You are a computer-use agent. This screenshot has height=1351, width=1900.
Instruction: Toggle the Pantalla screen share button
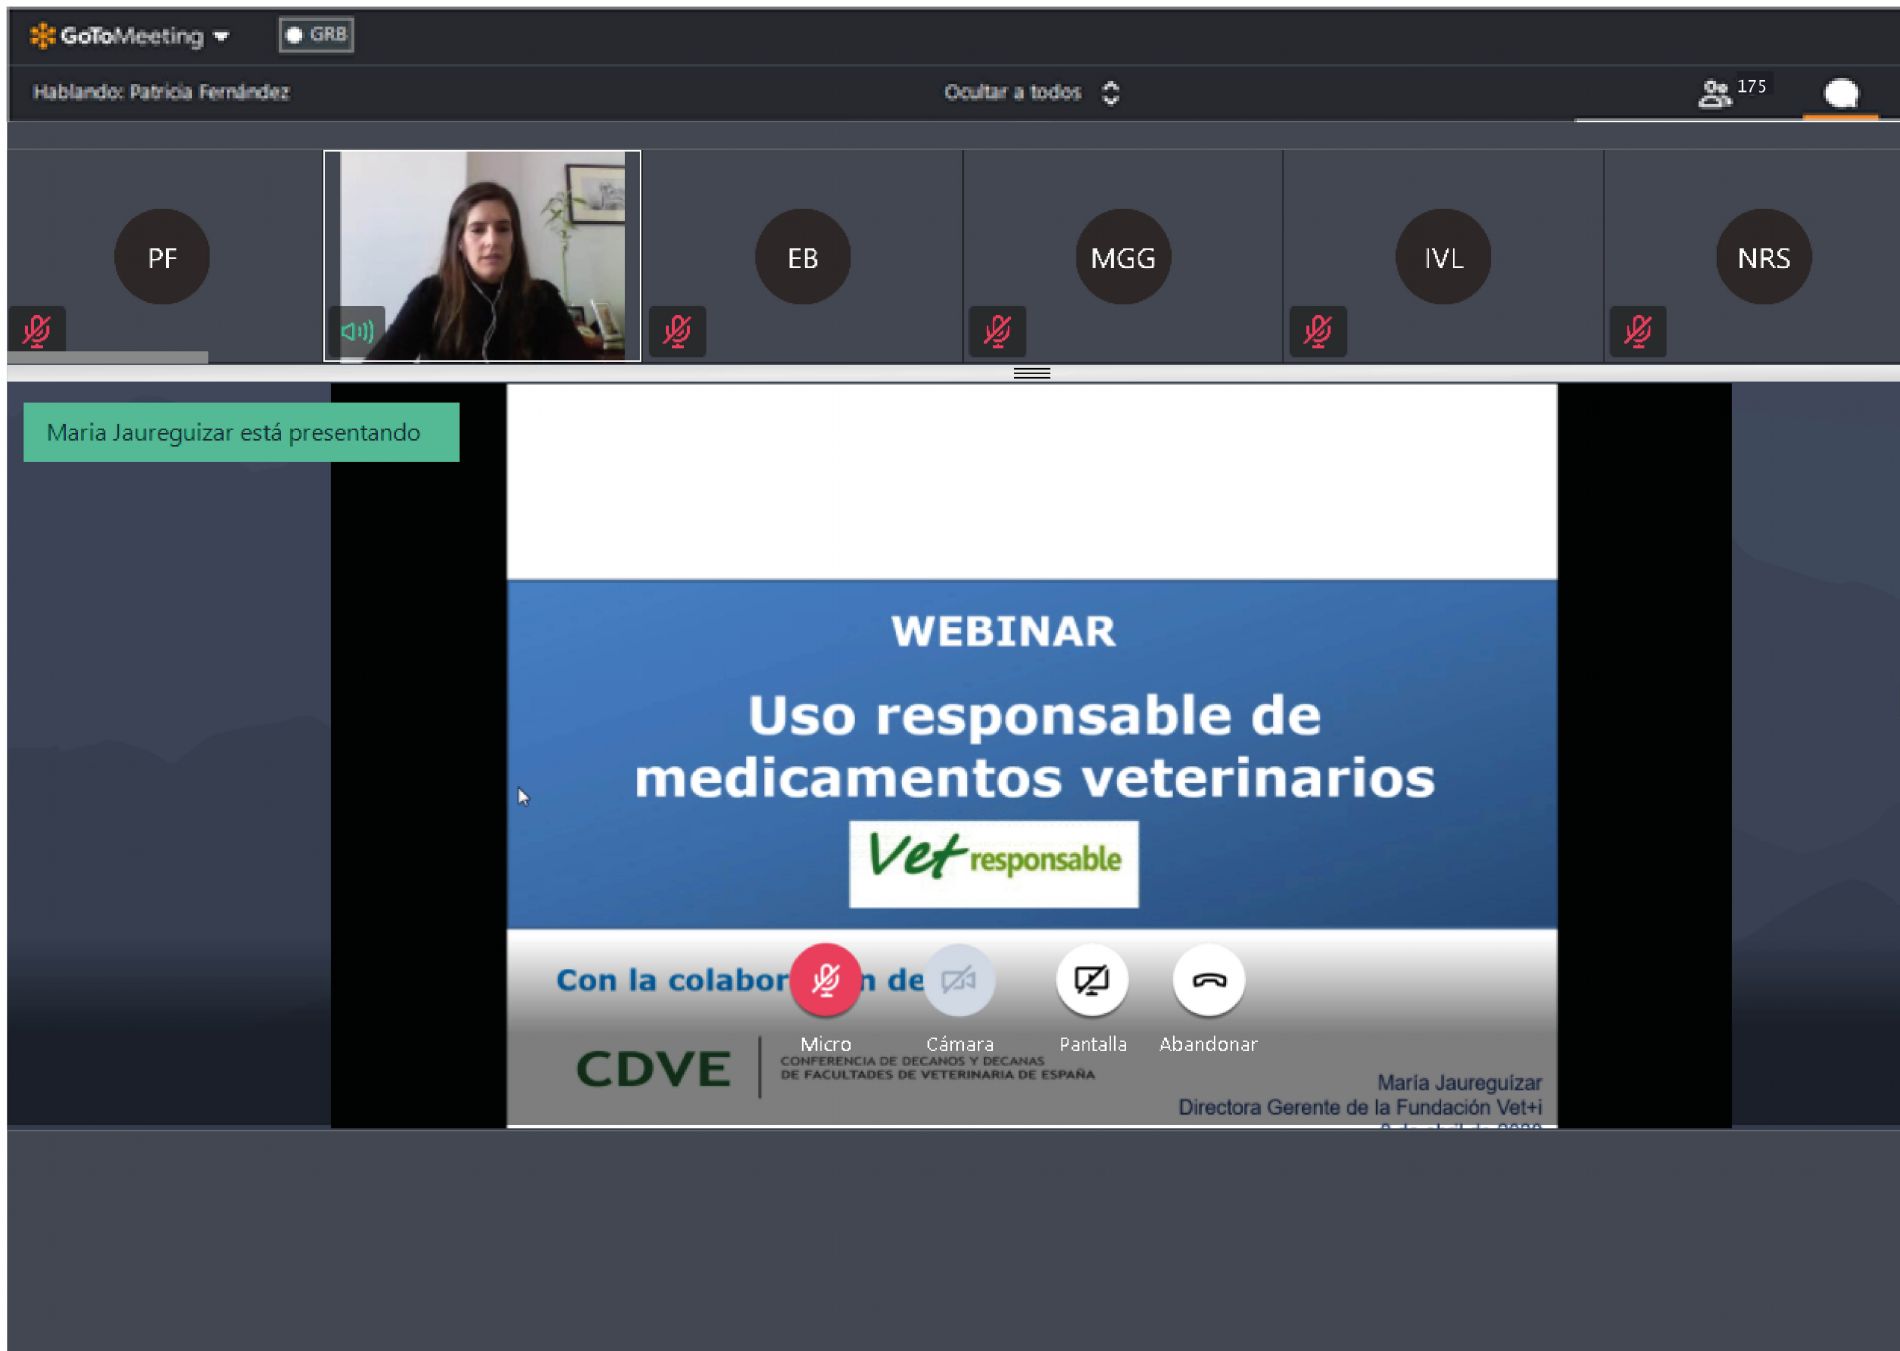coord(1091,980)
